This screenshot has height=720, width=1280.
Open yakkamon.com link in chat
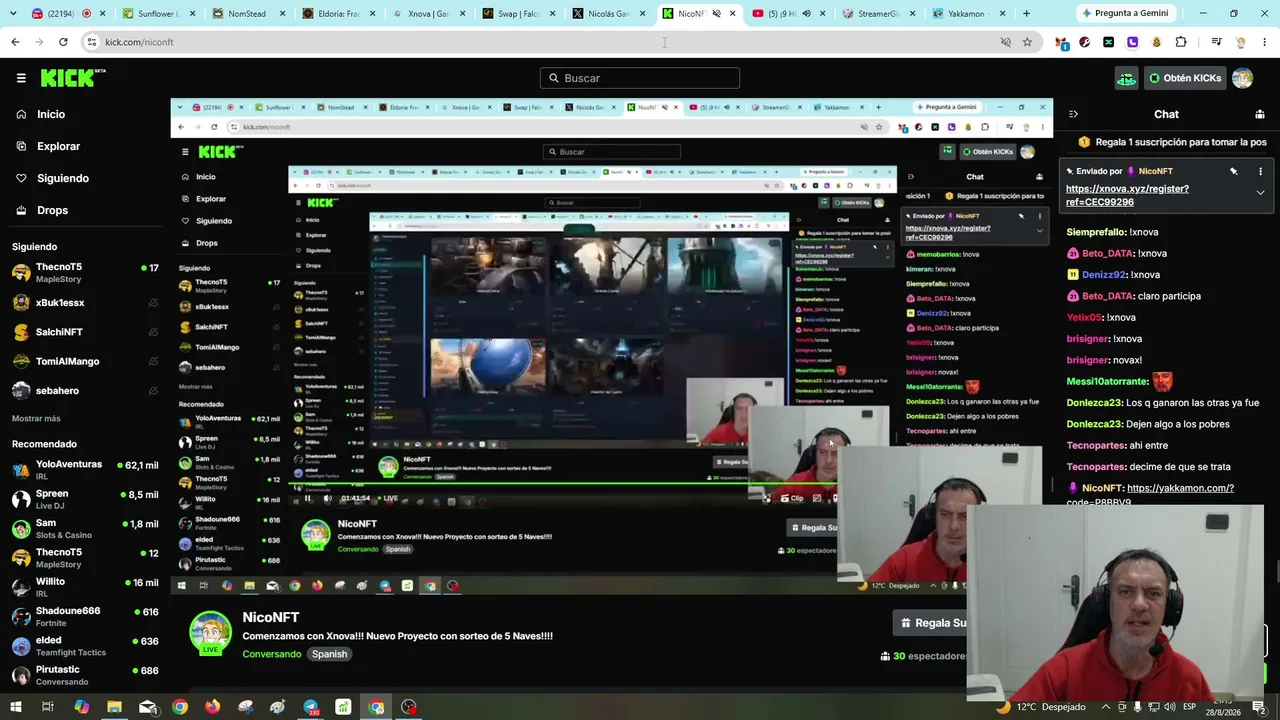click(1180, 488)
